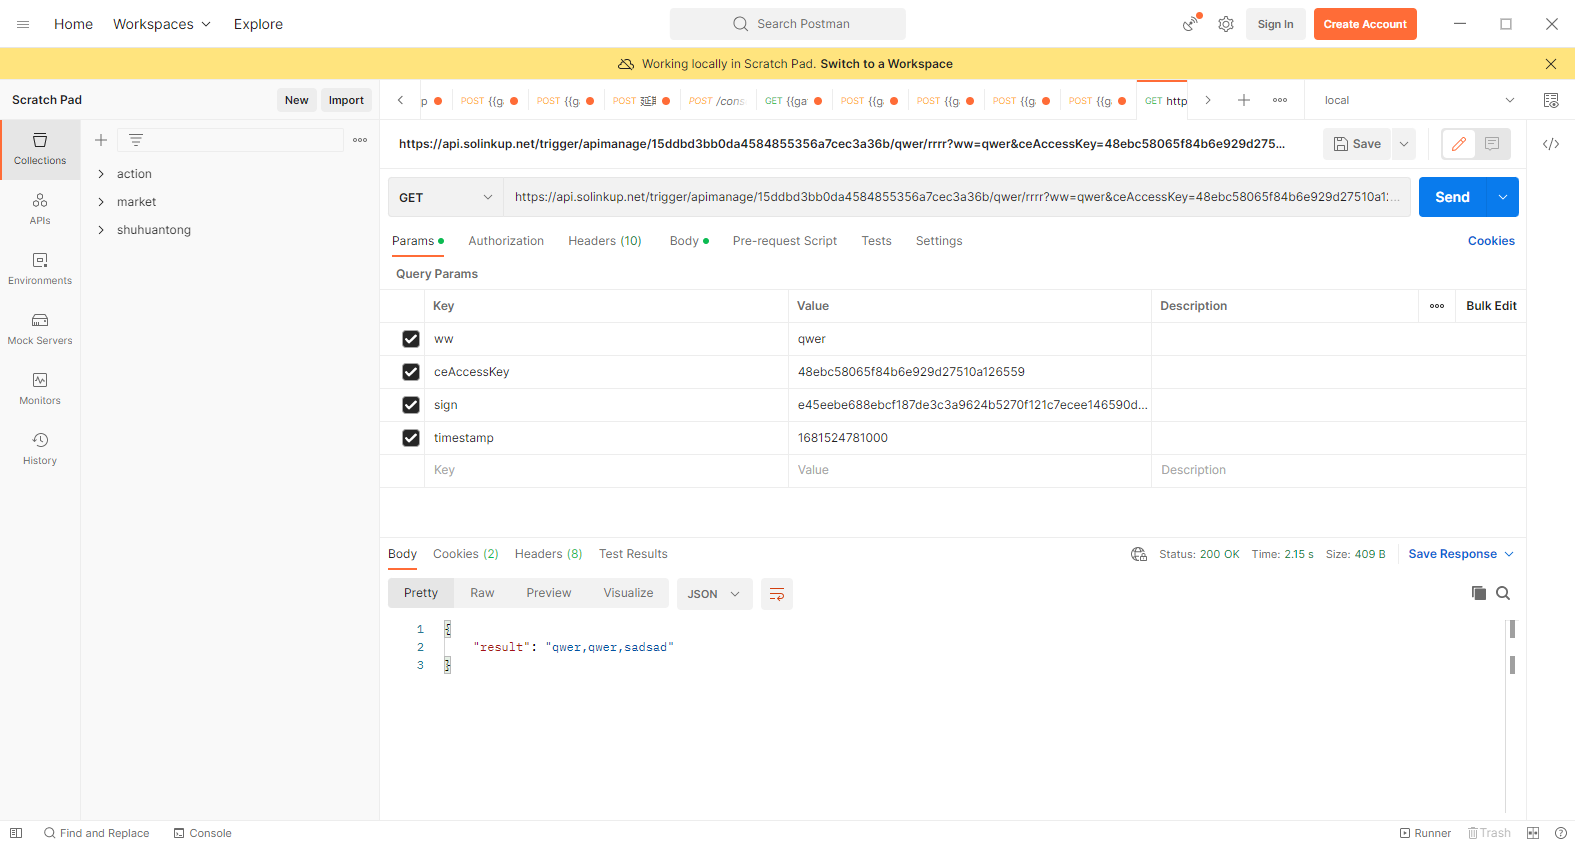Open the Mock Servers sidebar panel
Viewport: 1575px width, 845px height.
40,329
